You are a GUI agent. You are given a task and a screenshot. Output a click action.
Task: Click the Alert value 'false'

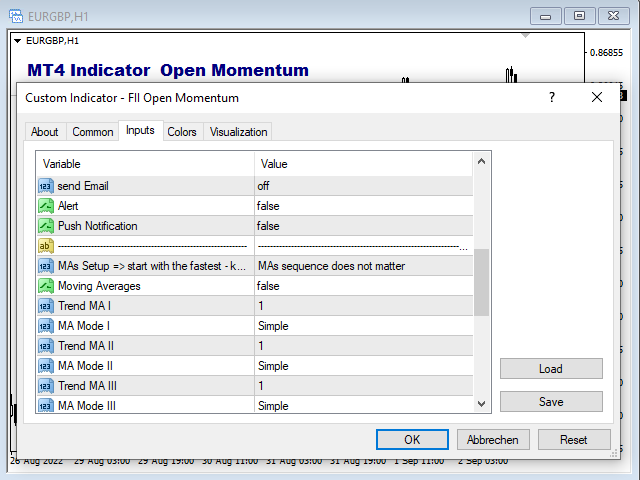(x=268, y=206)
